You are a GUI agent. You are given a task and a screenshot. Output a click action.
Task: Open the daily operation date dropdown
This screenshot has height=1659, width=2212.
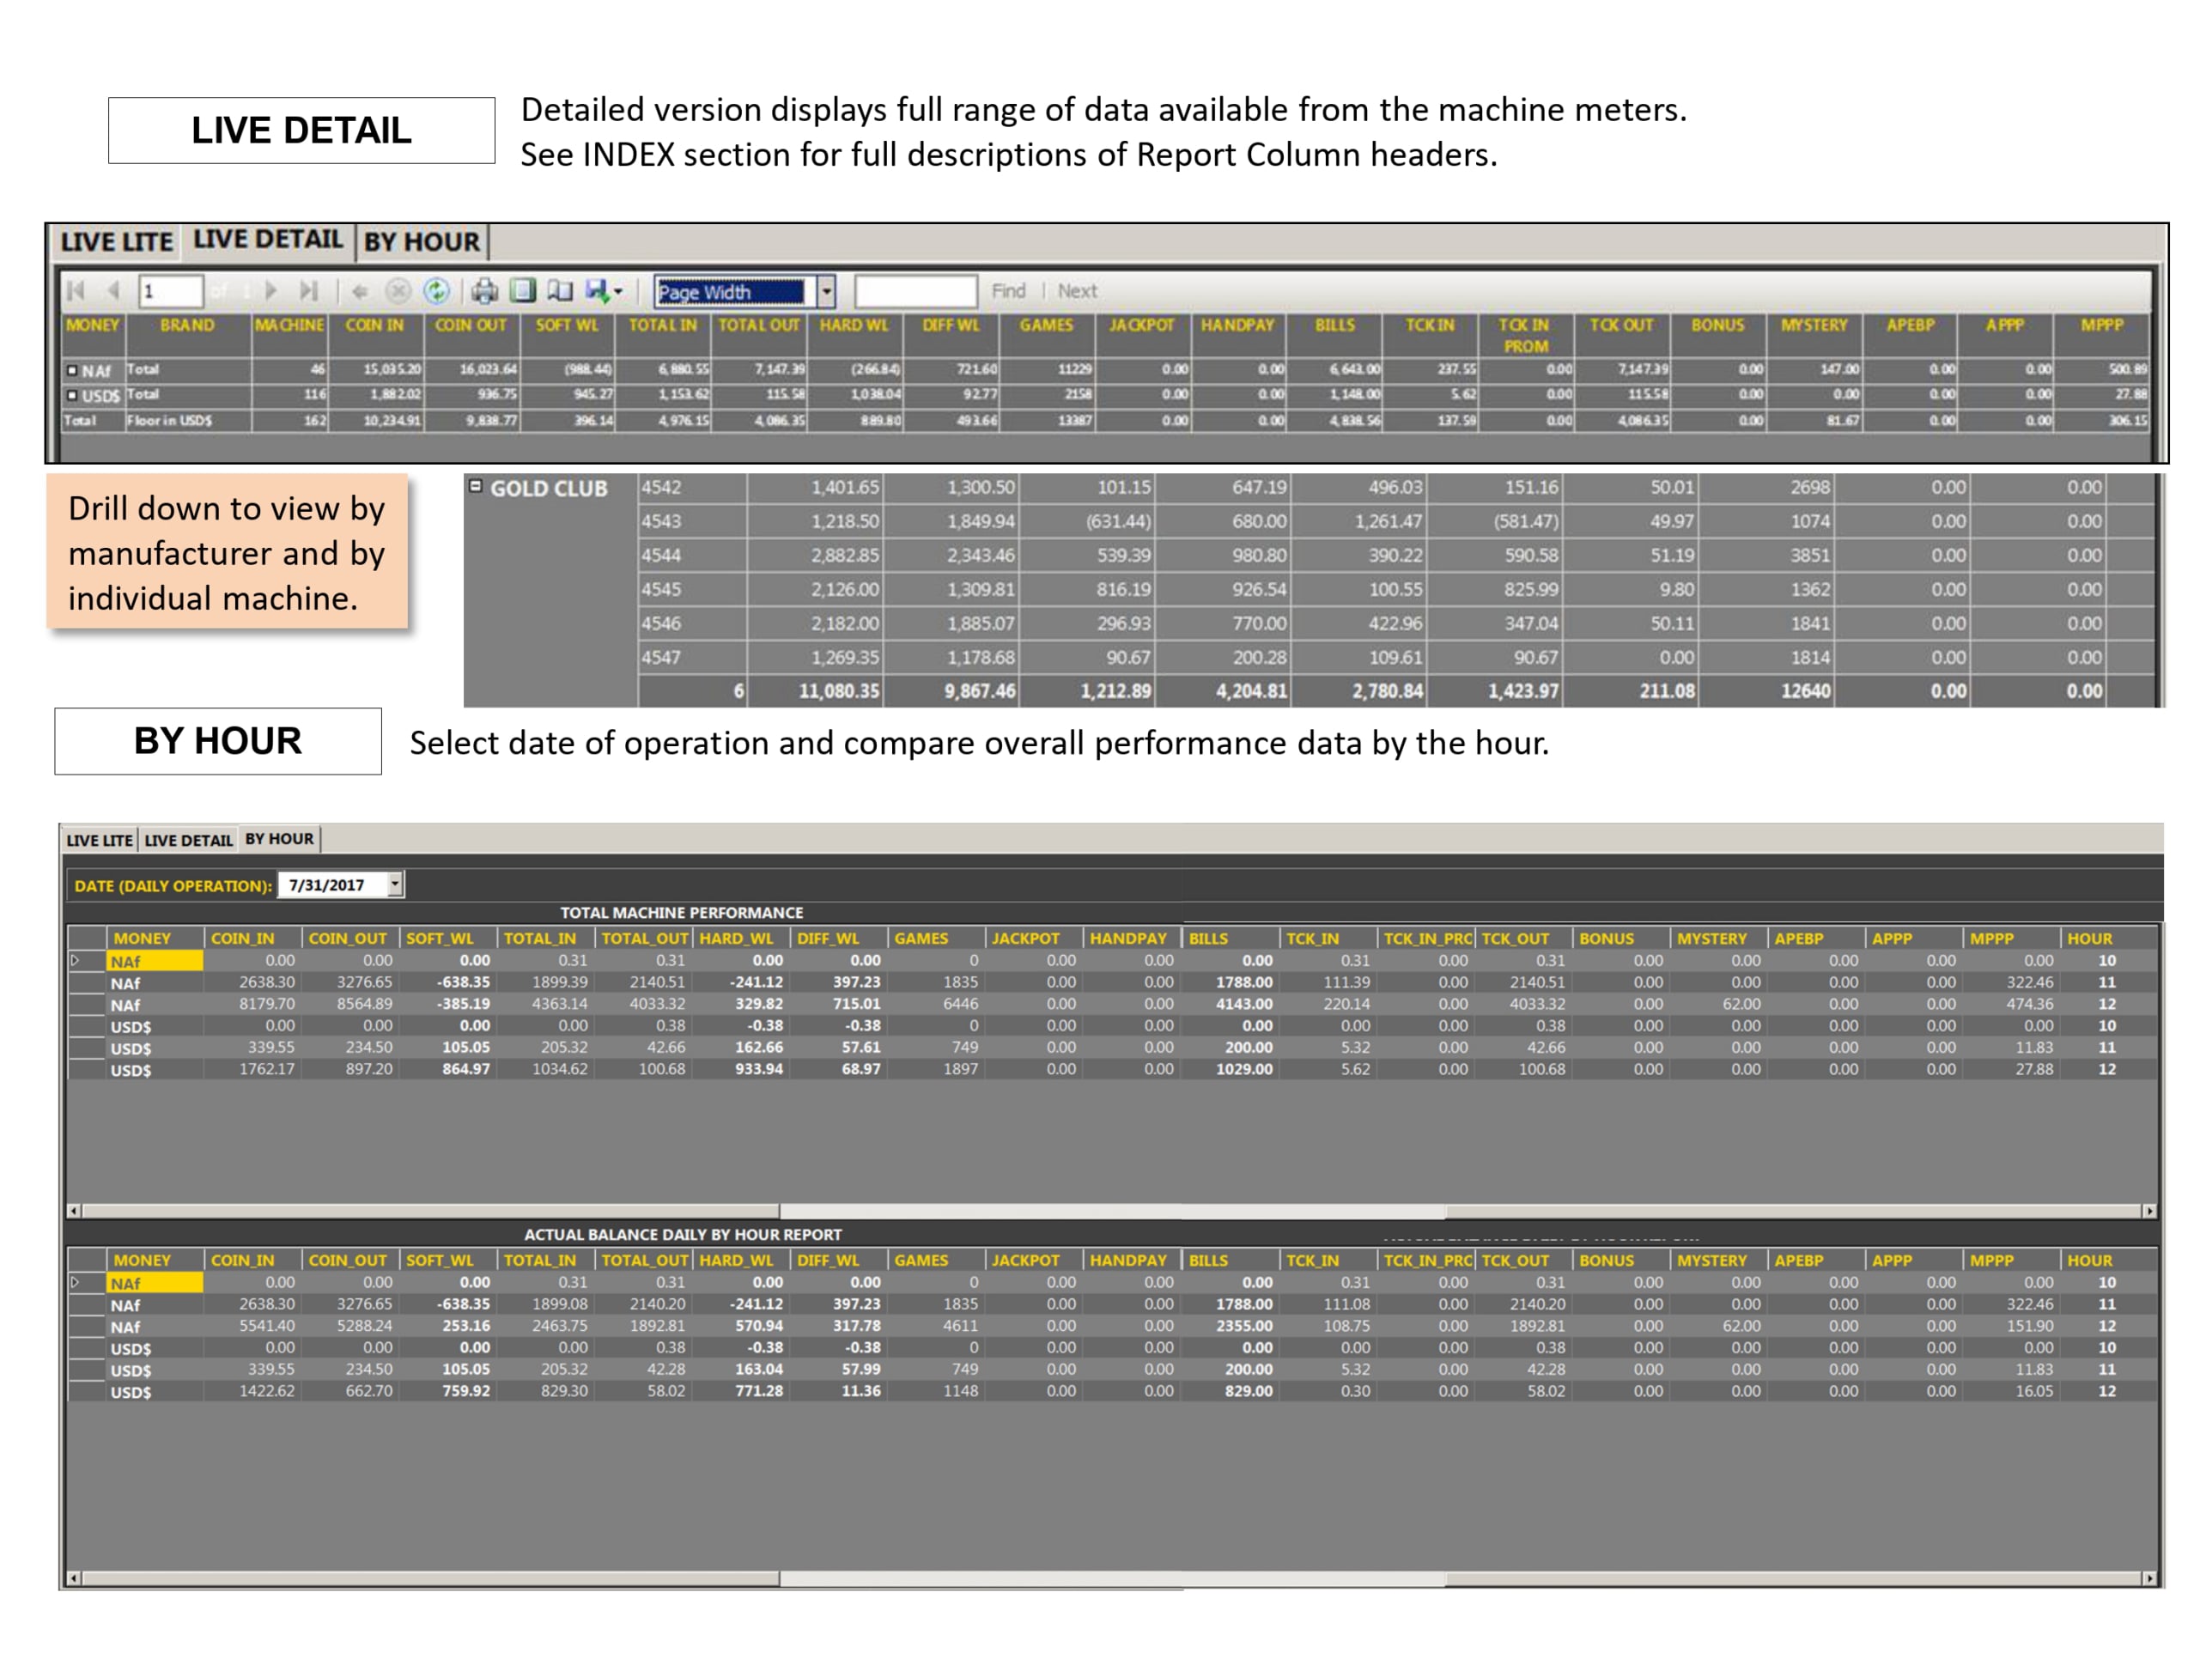pyautogui.click(x=396, y=884)
